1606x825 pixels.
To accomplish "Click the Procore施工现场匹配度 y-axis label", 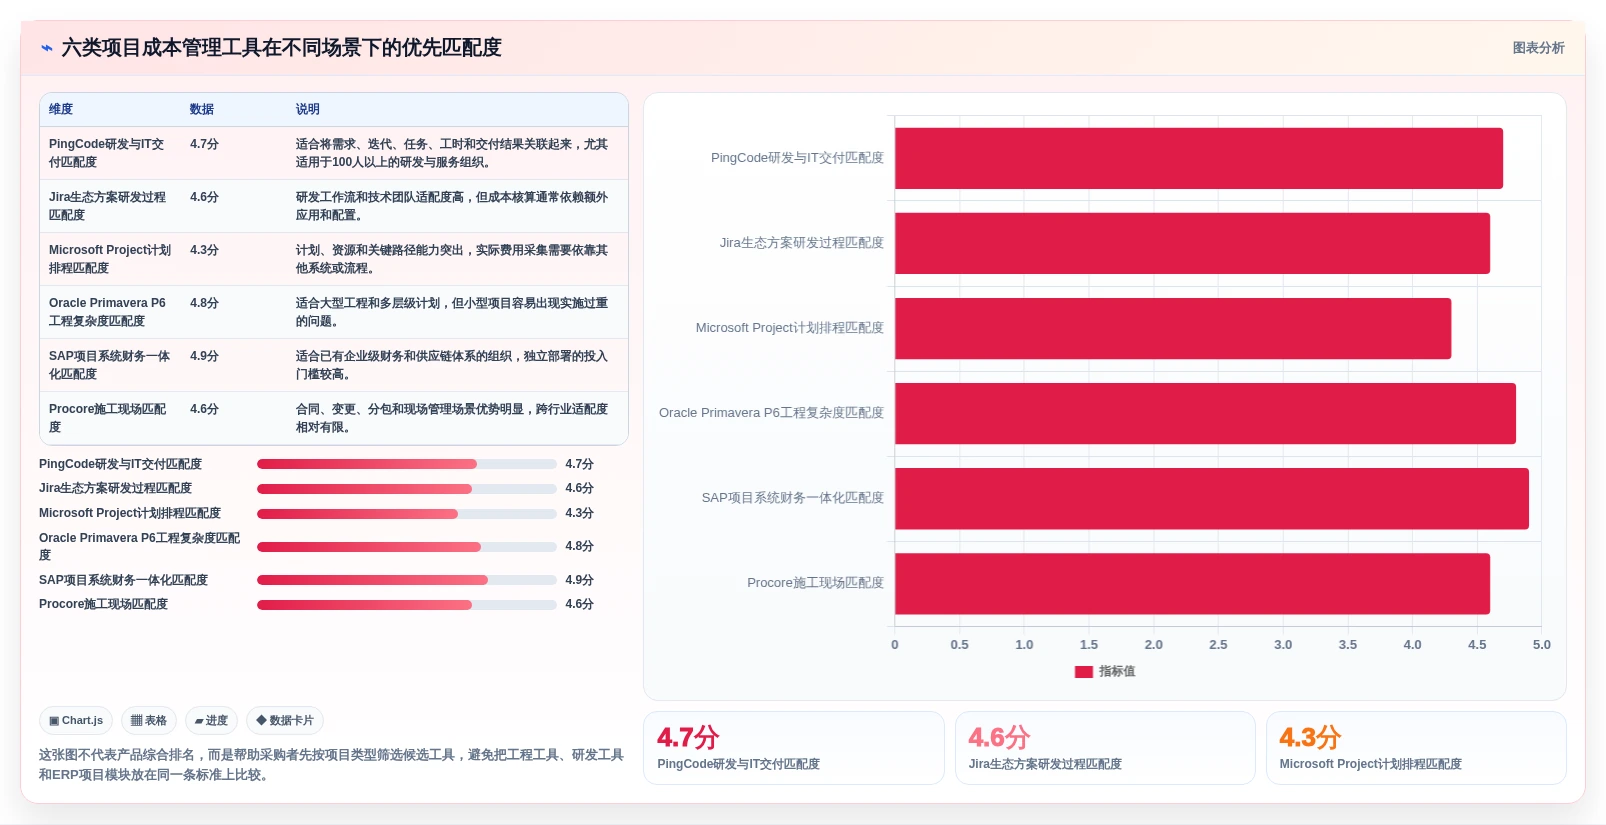I will (x=815, y=583).
